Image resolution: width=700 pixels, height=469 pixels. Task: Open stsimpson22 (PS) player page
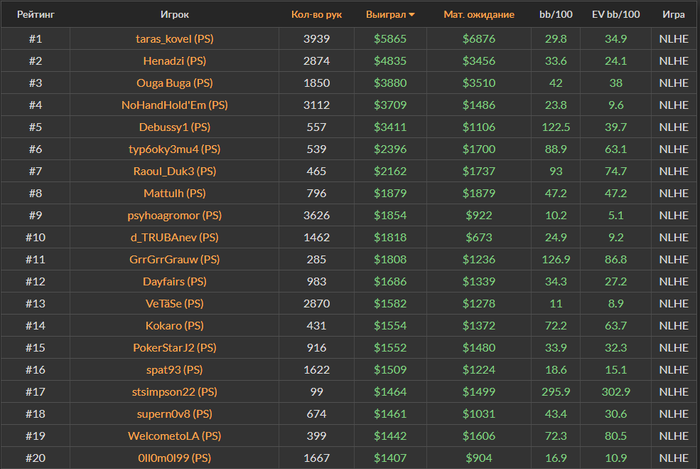[175, 392]
